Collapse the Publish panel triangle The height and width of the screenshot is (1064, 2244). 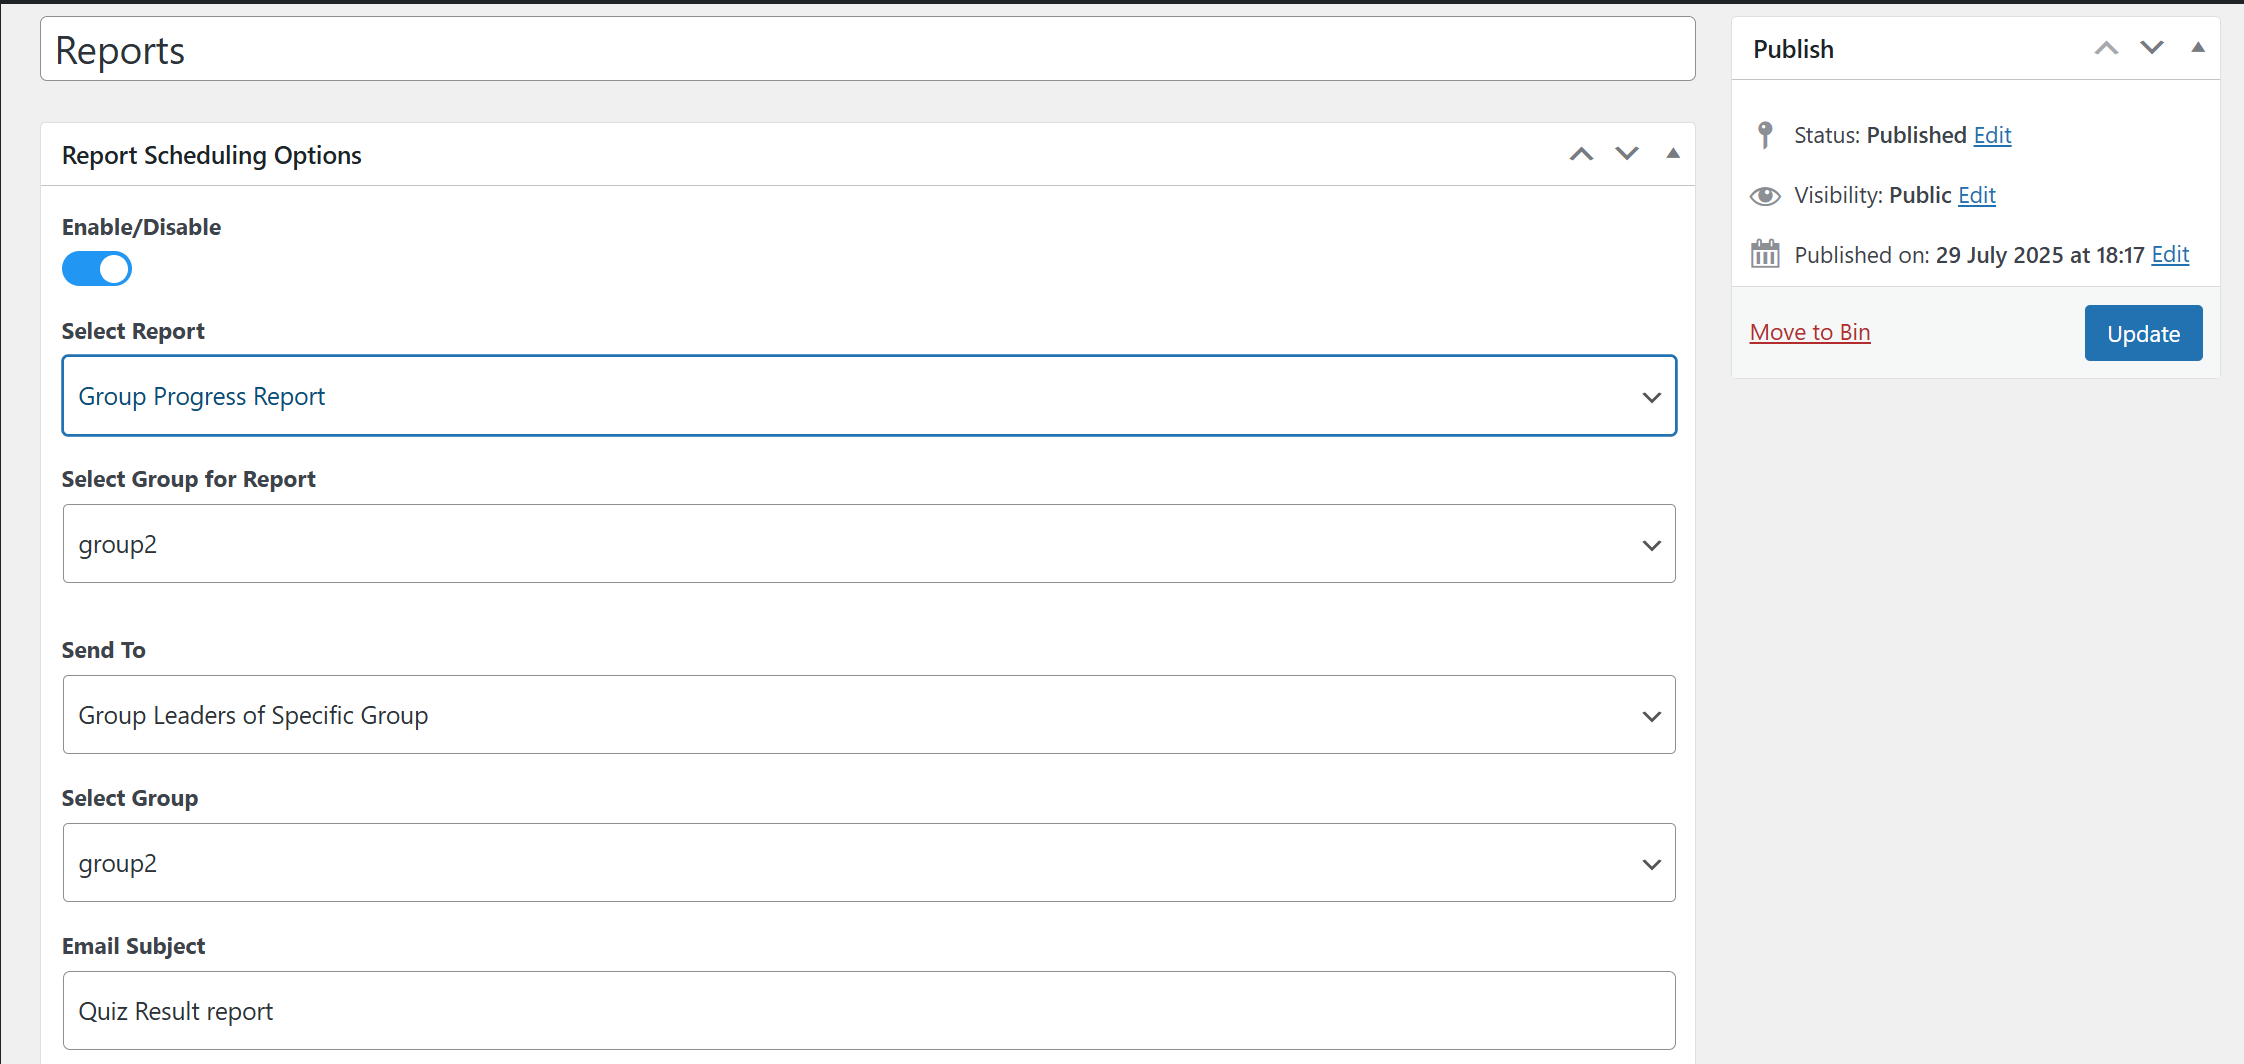tap(2198, 48)
